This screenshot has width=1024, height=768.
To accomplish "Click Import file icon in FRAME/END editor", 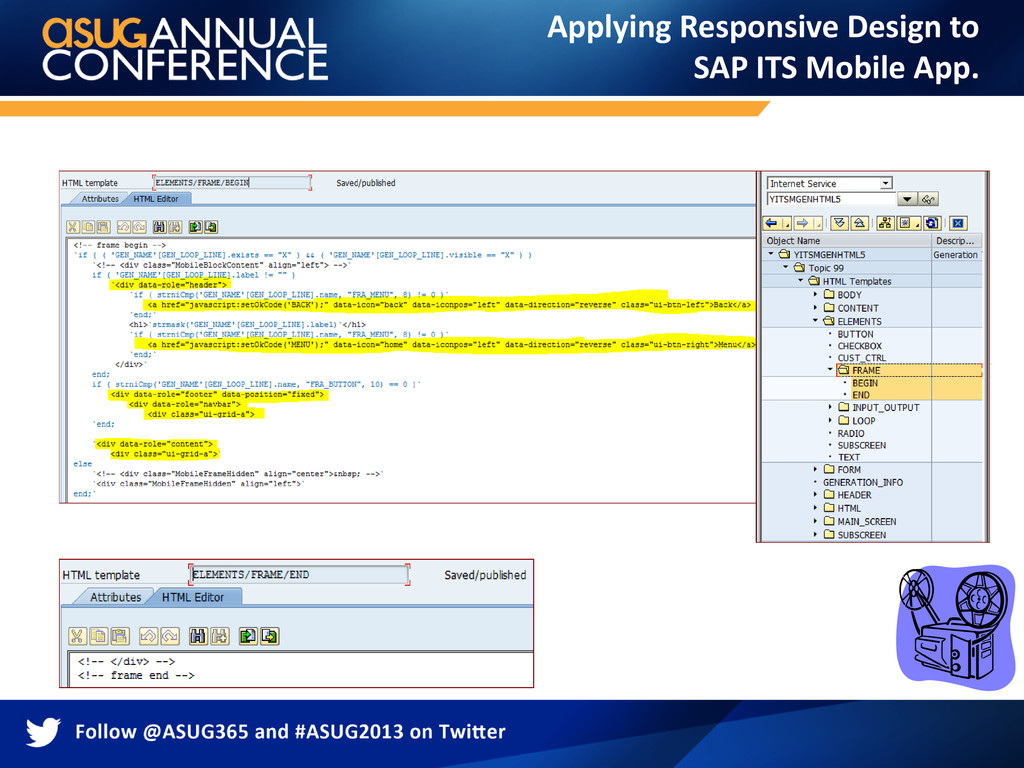I will (x=248, y=635).
